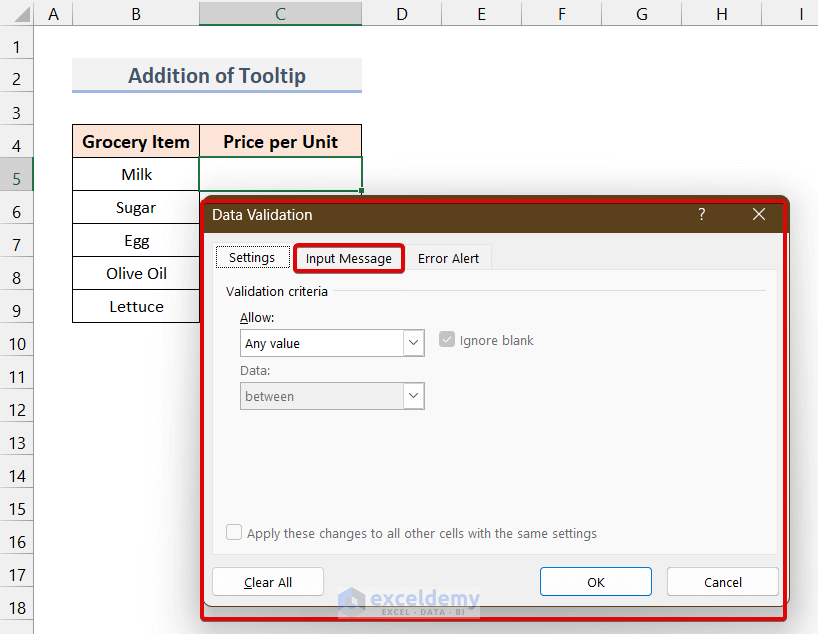Open the Data Validation help question mark
Viewport: 818px width, 634px height.
pos(702,214)
